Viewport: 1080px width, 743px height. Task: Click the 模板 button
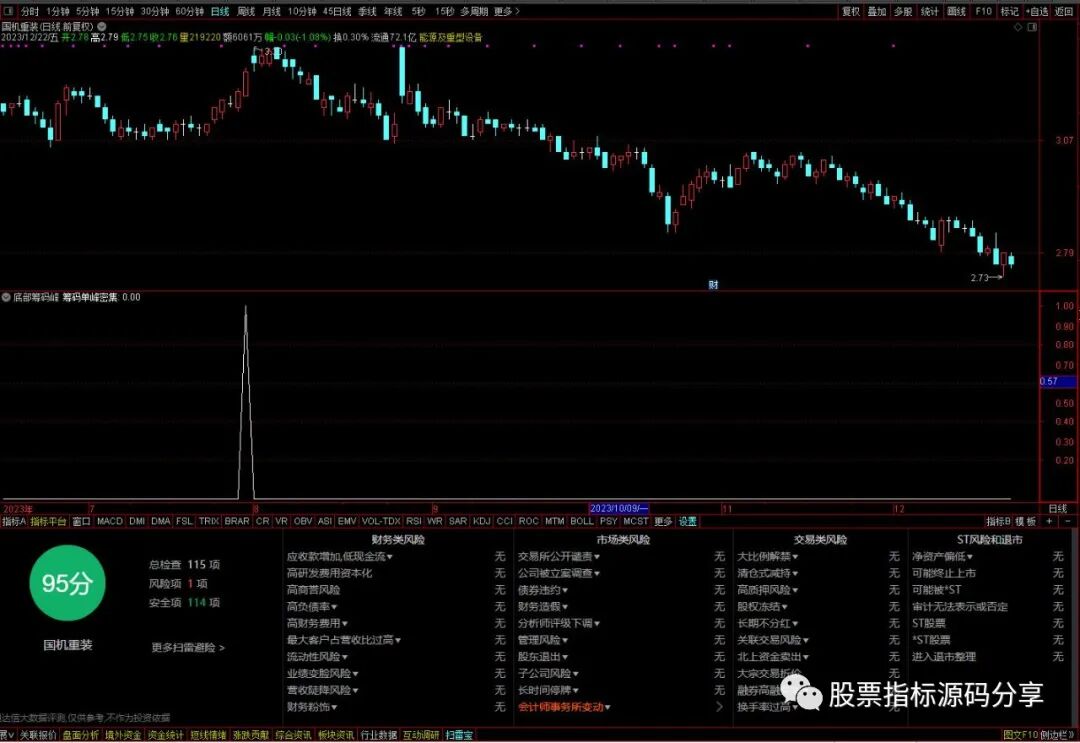coord(1026,522)
